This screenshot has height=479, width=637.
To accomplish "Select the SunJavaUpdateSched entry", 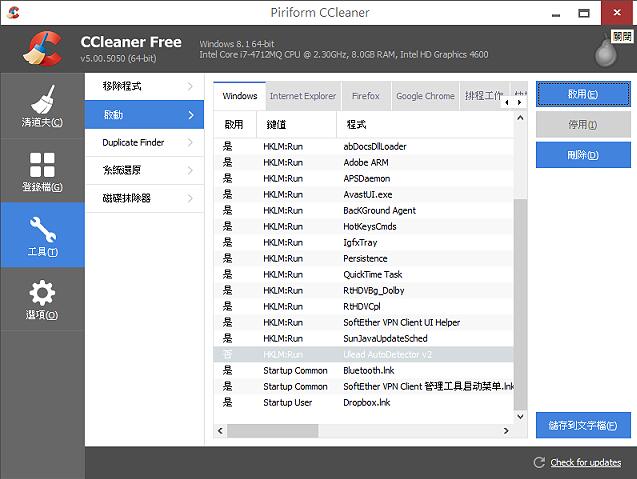I will tap(364, 338).
